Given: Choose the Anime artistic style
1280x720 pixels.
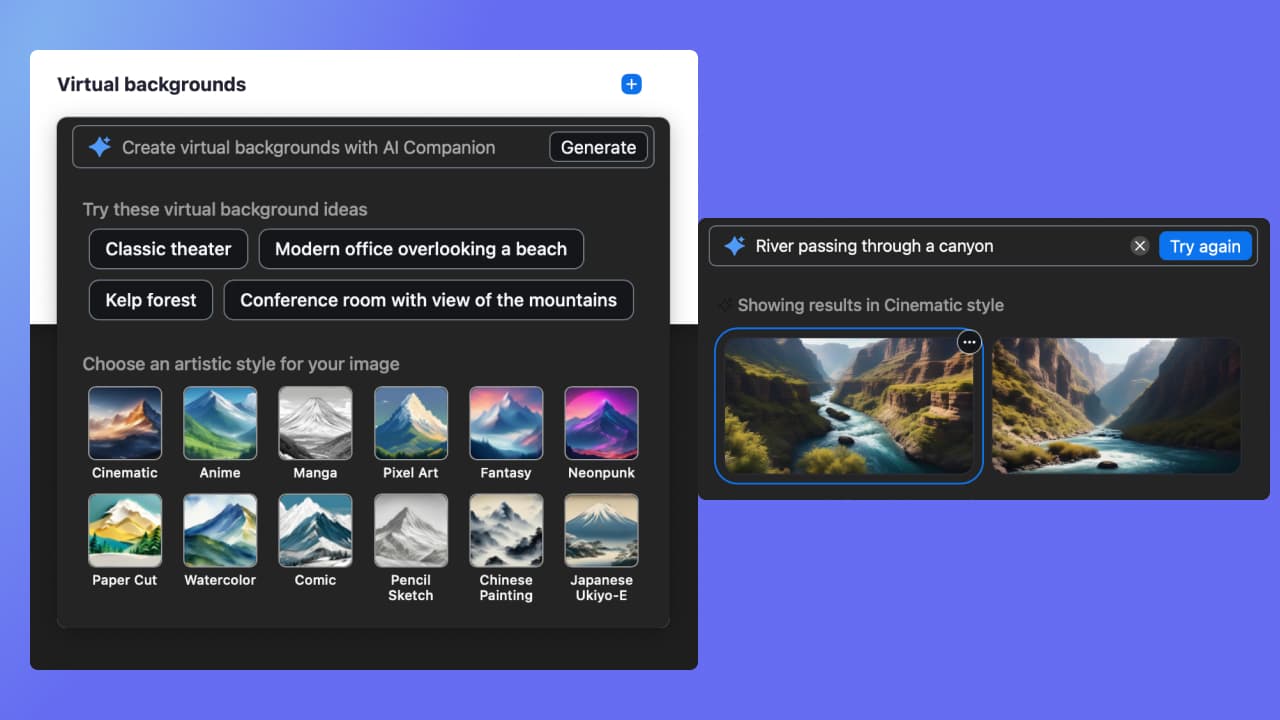Looking at the screenshot, I should (x=220, y=423).
